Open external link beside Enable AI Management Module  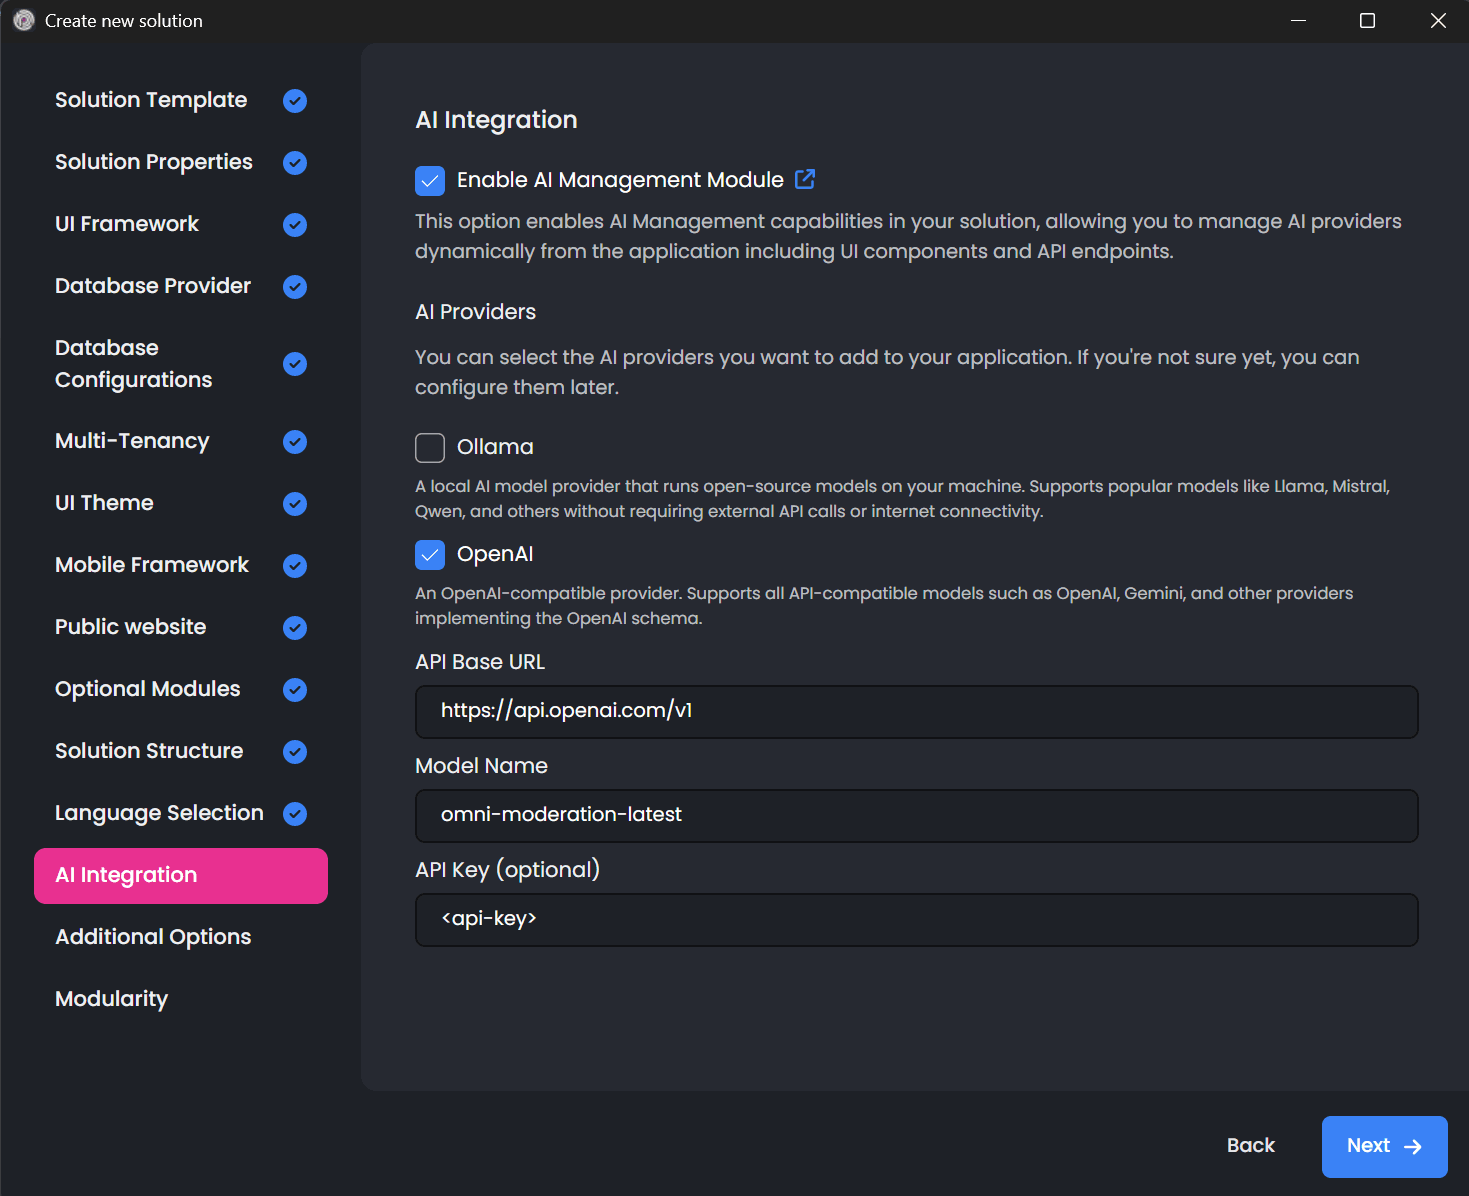(x=805, y=179)
